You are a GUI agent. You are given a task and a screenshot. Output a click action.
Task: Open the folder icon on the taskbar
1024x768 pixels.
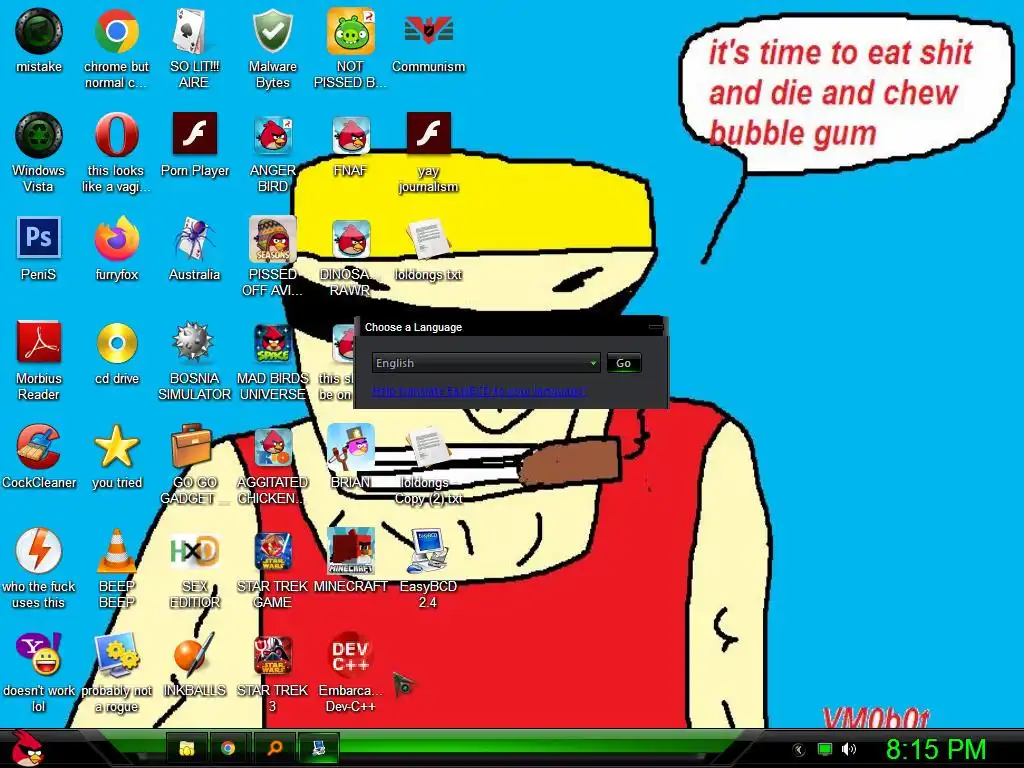pyautogui.click(x=187, y=748)
